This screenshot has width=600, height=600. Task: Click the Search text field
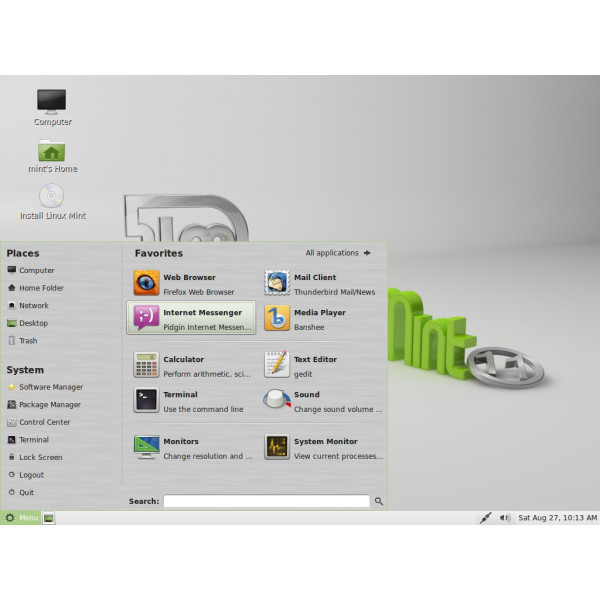point(266,501)
